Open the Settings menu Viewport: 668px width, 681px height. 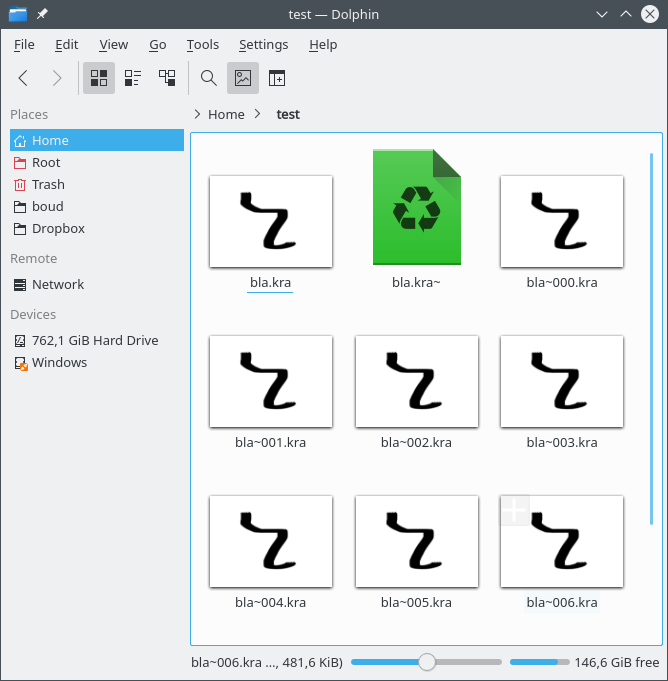click(263, 44)
